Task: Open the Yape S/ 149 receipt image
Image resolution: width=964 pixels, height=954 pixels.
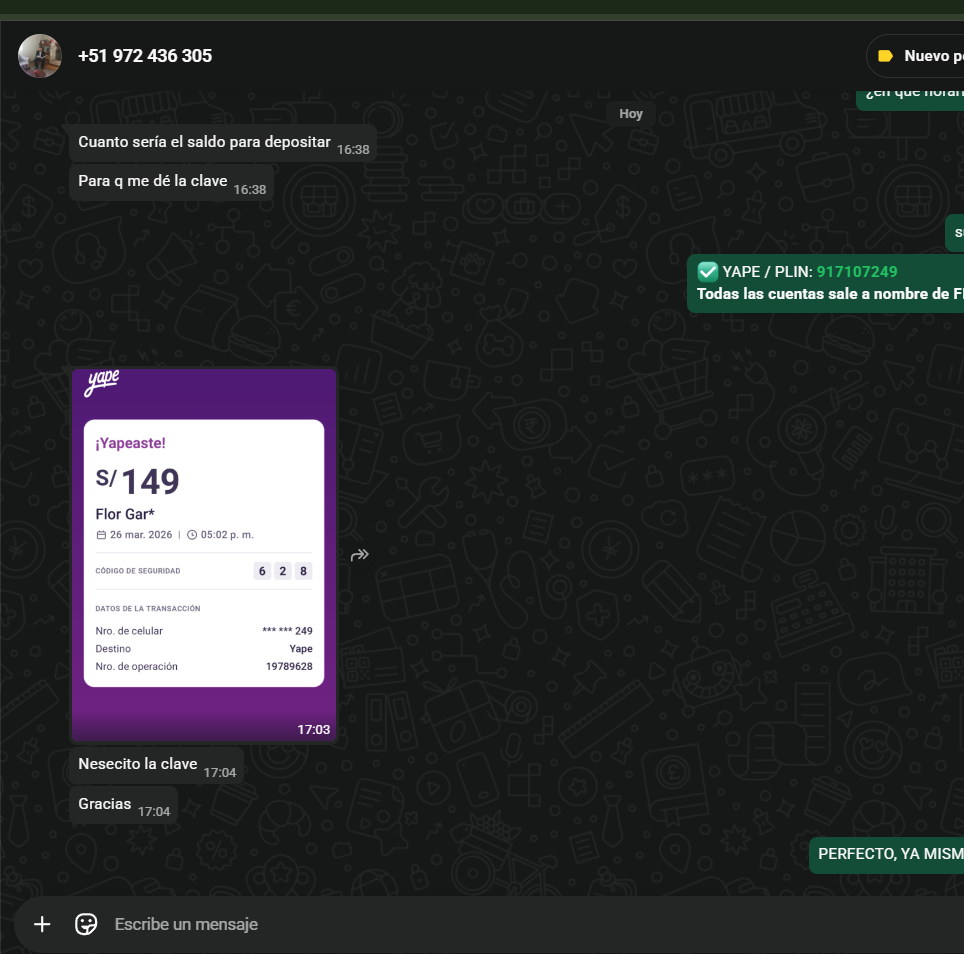Action: pyautogui.click(x=204, y=554)
